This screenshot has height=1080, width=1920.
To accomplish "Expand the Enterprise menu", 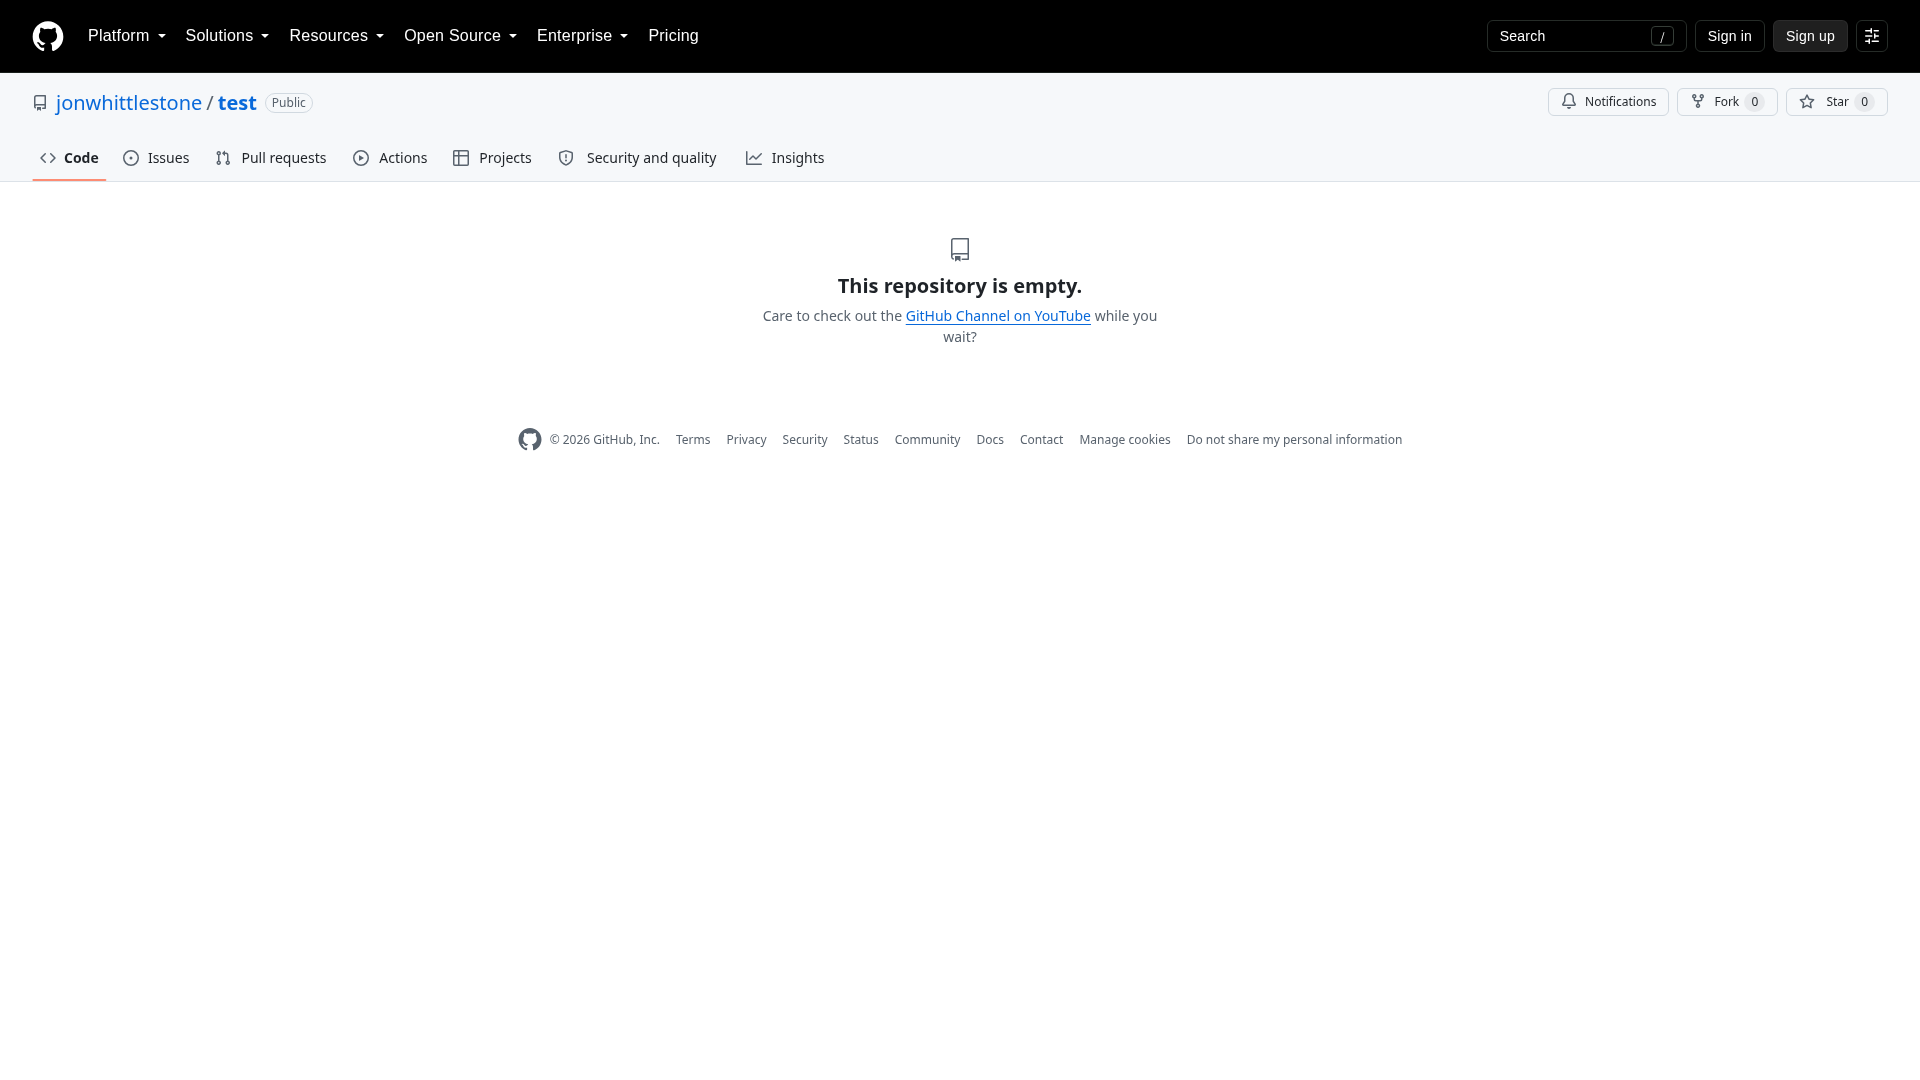I will (x=582, y=36).
